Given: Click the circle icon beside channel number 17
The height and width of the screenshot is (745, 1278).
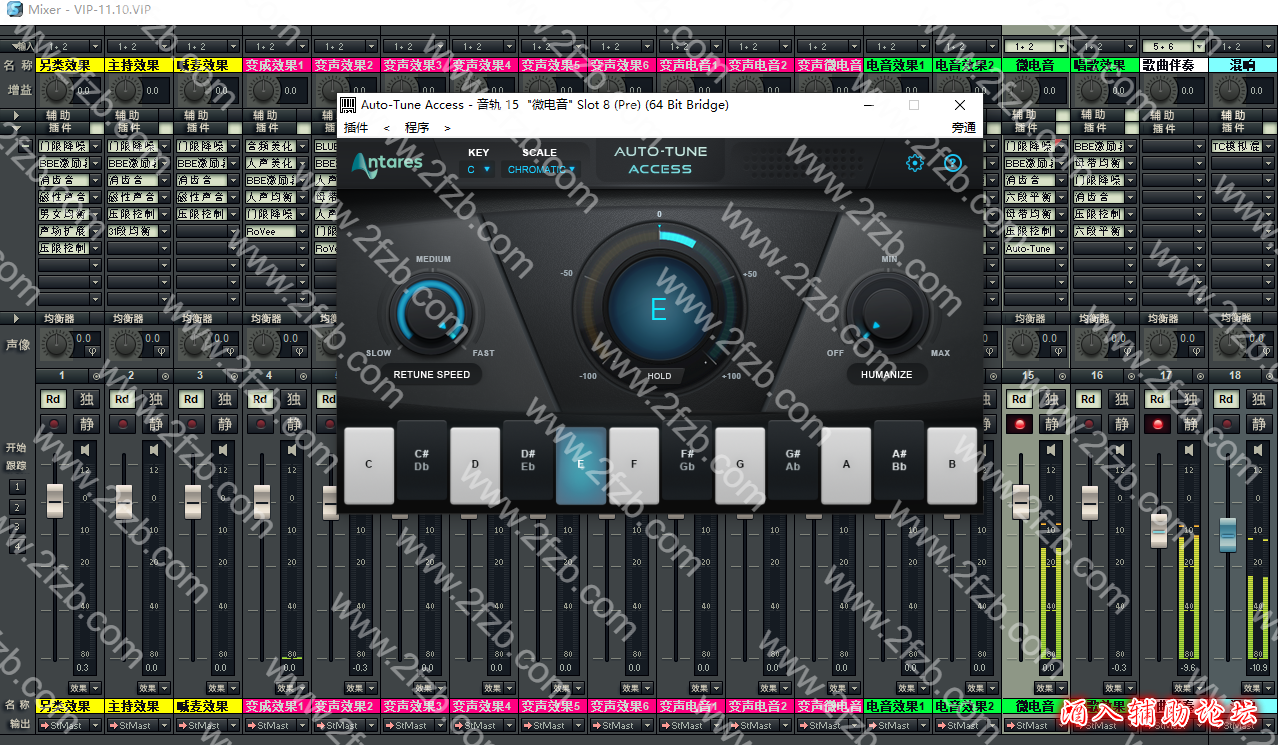Looking at the screenshot, I should [1200, 376].
